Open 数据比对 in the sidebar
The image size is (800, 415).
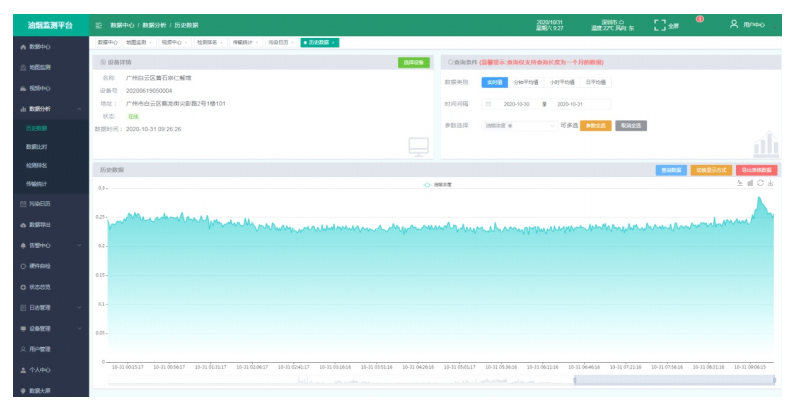click(37, 147)
